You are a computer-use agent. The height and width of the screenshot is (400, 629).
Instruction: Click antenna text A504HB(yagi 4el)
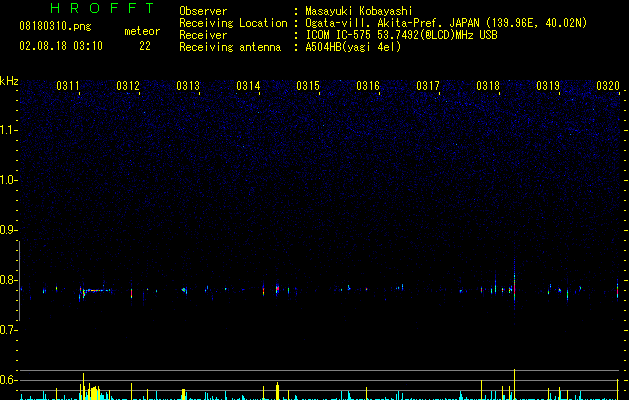pos(353,47)
